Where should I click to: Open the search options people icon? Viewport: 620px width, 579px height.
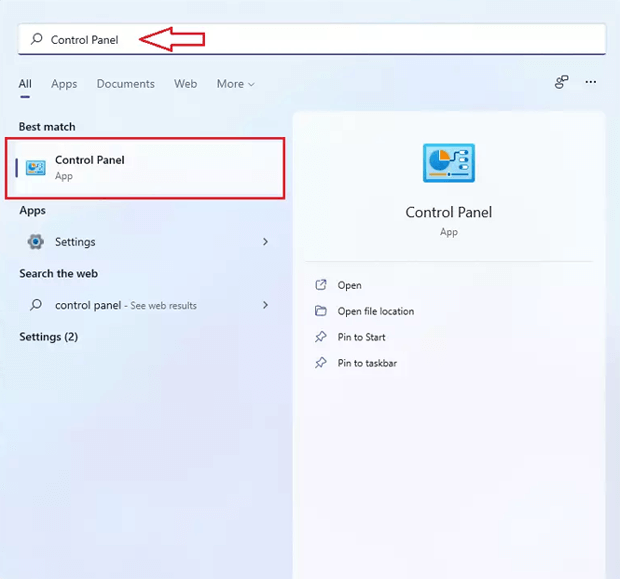[562, 83]
